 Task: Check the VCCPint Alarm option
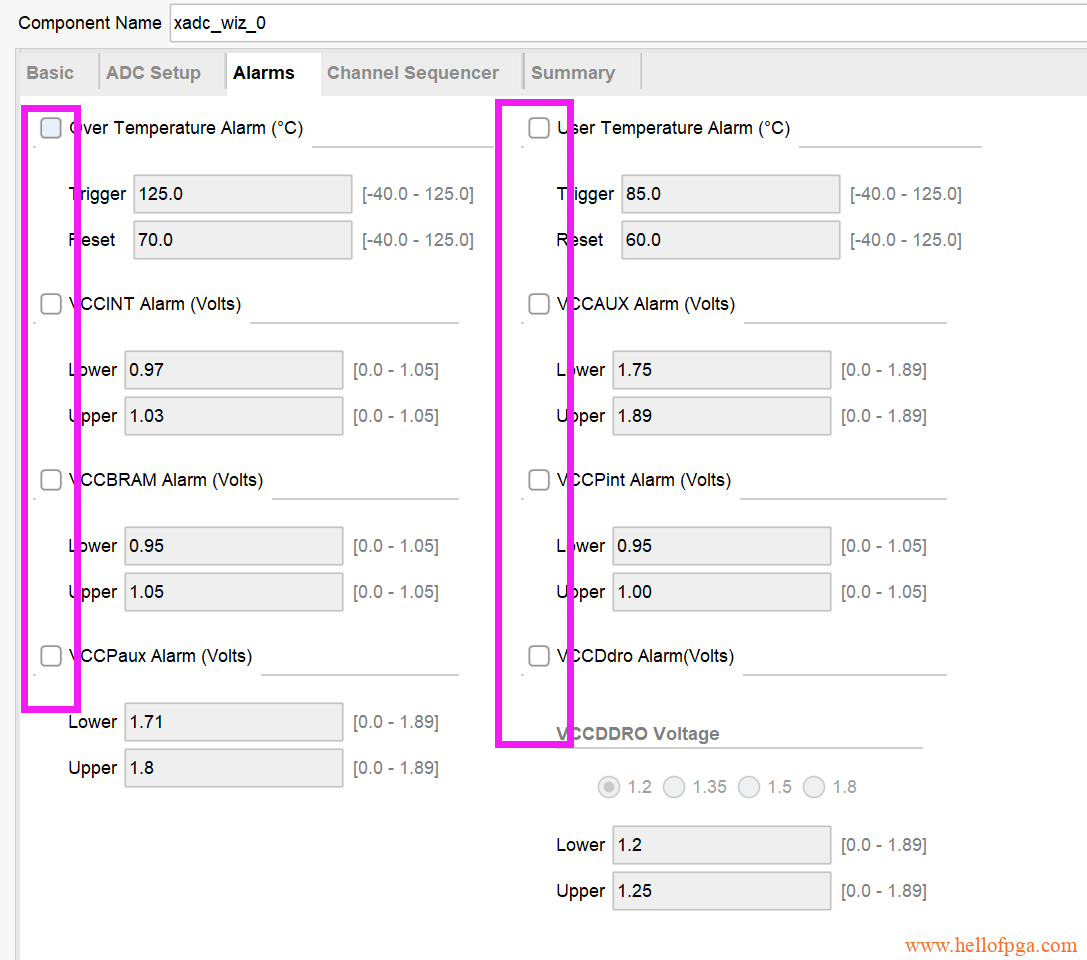539,480
